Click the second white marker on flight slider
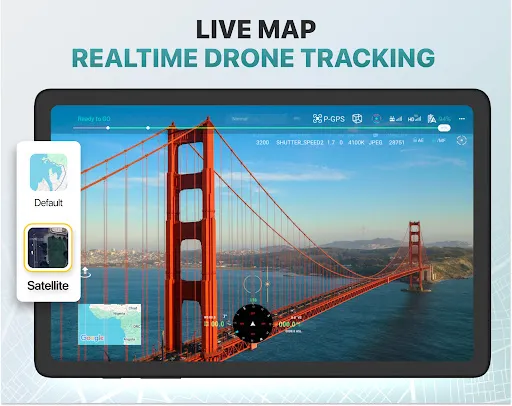The image size is (512, 406). [148, 128]
